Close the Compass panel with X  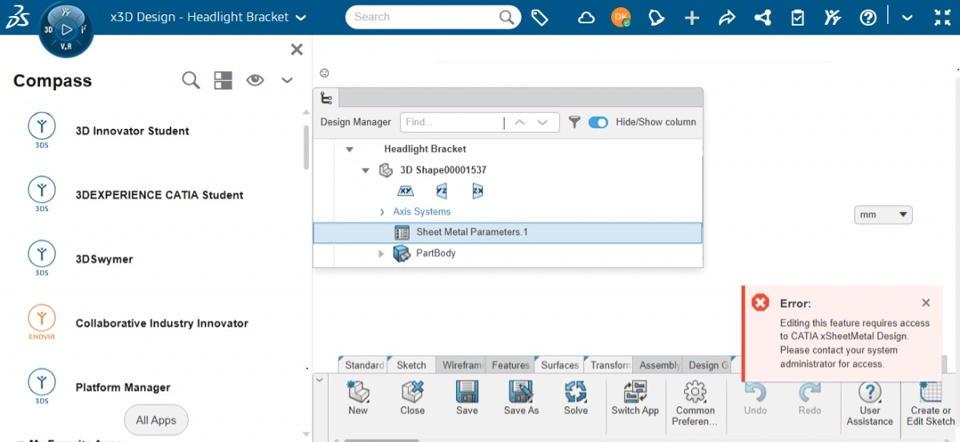(296, 50)
